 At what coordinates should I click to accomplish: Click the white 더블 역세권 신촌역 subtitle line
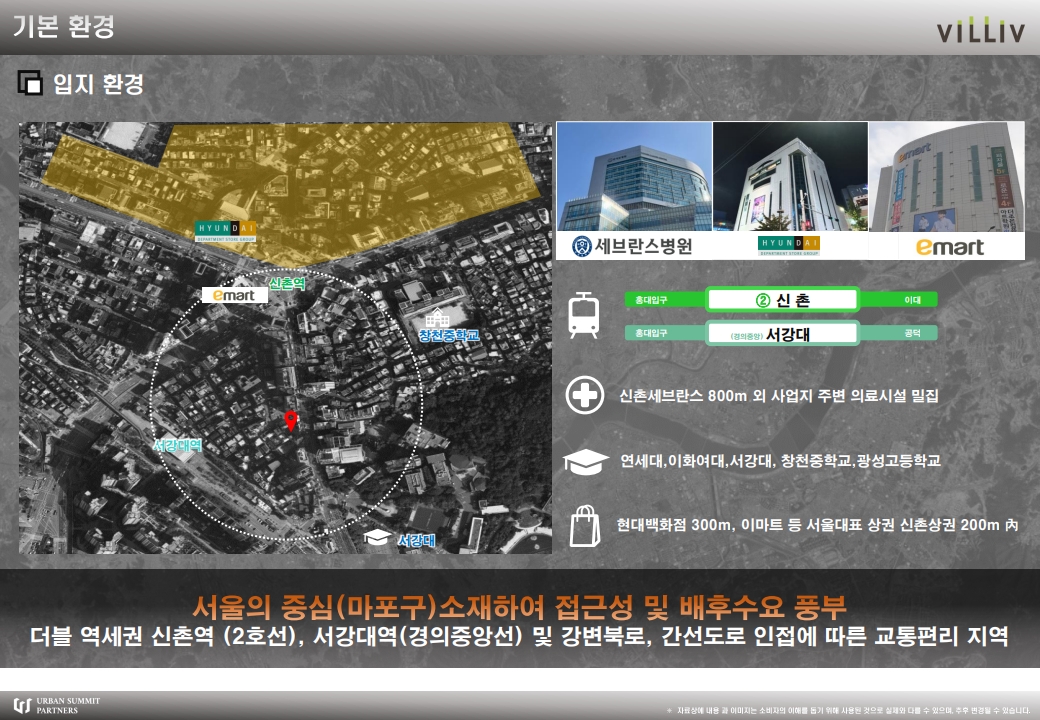click(519, 636)
